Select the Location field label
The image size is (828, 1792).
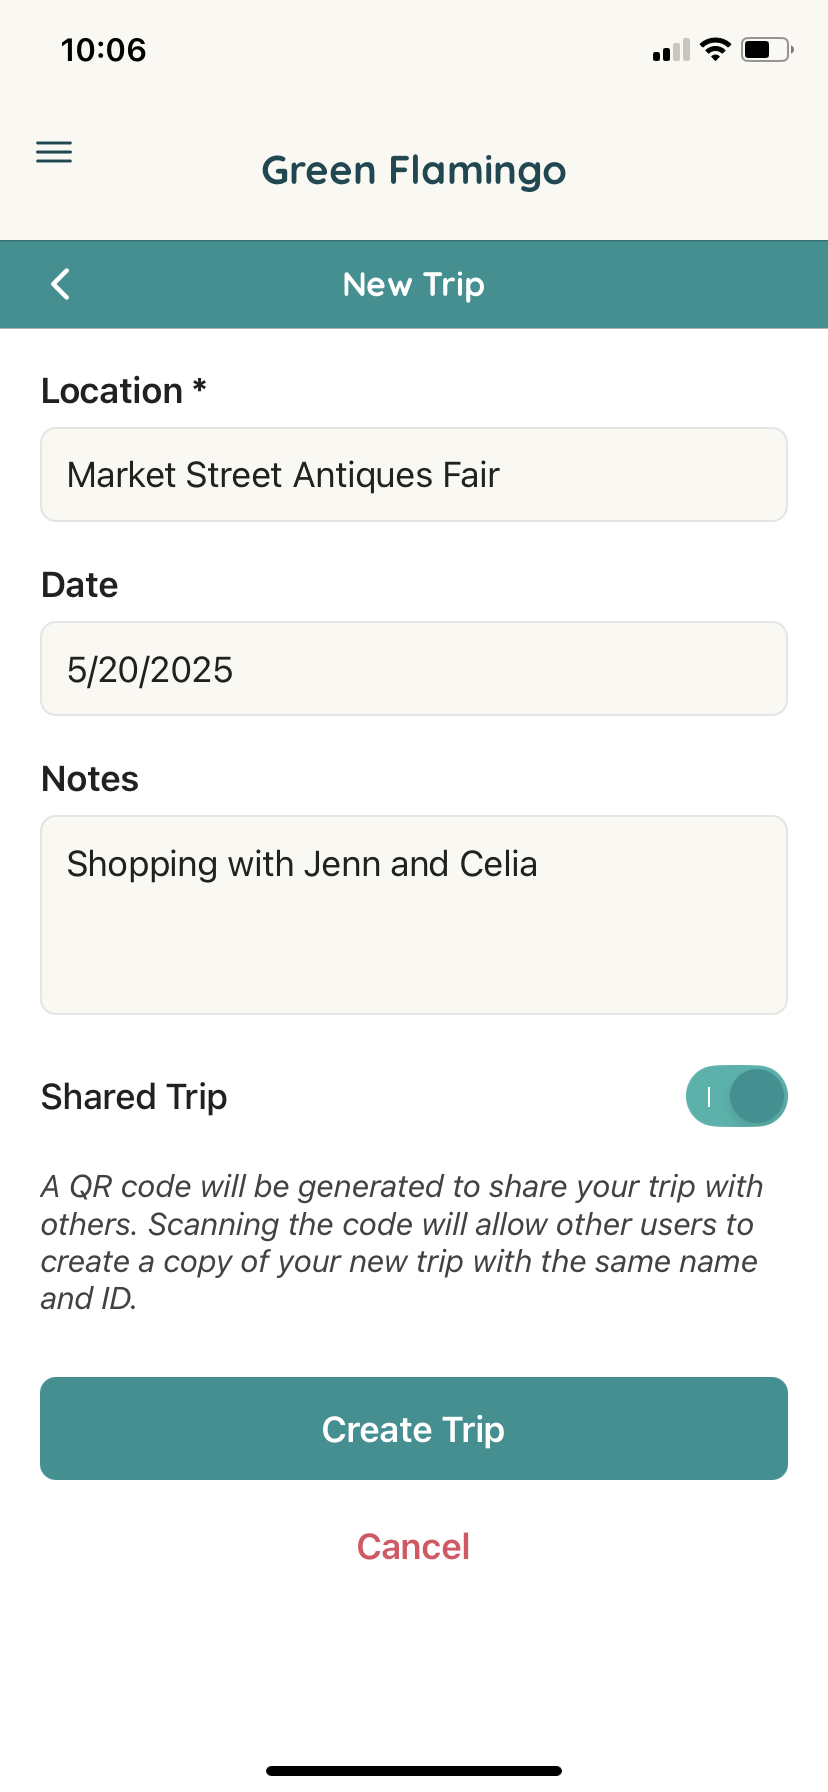click(124, 391)
